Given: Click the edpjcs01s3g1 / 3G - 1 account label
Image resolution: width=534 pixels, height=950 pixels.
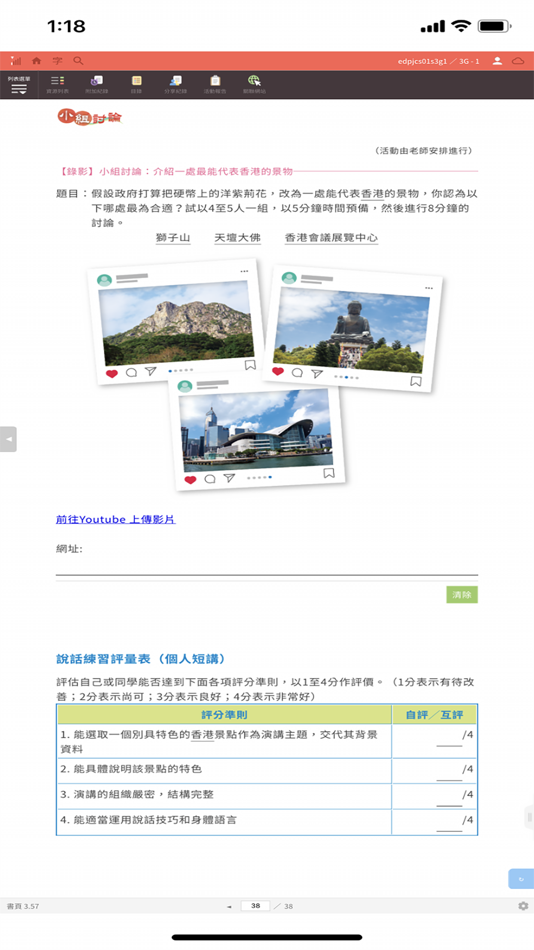Looking at the screenshot, I should (x=439, y=61).
